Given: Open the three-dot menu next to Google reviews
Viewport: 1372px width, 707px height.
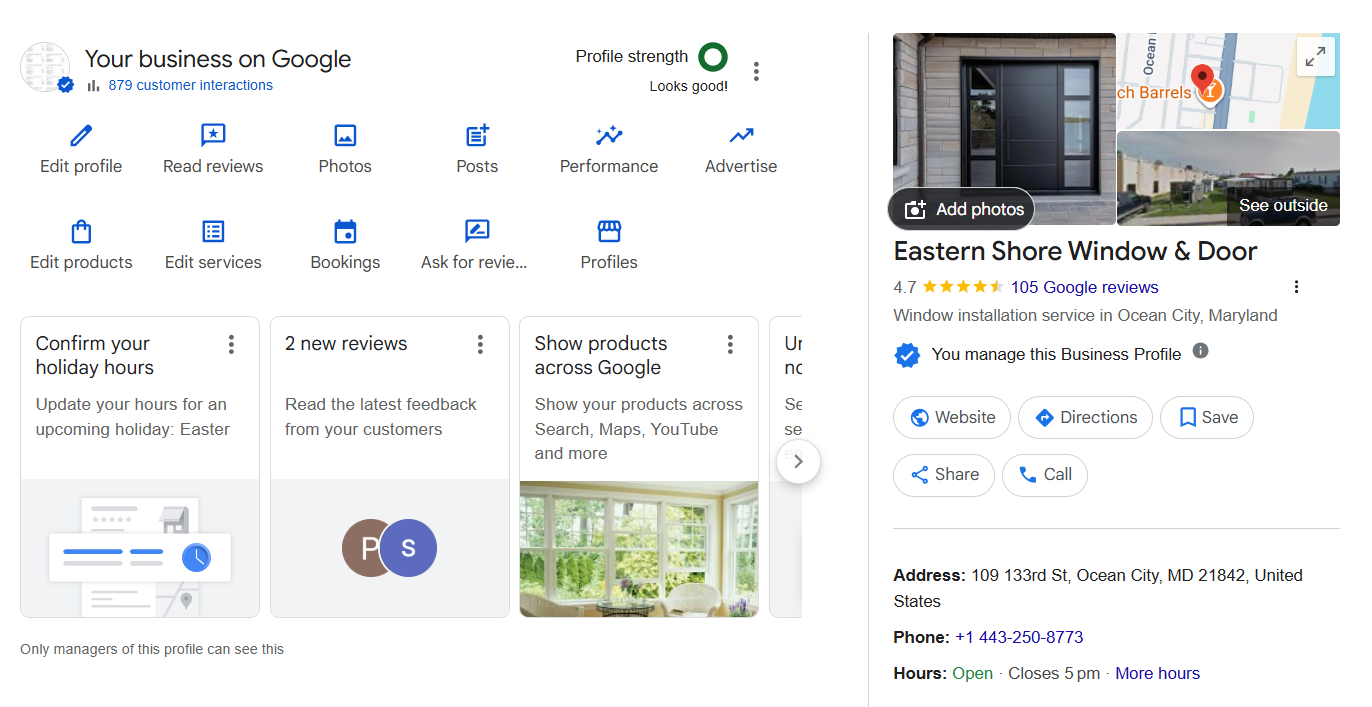Looking at the screenshot, I should tap(1296, 287).
